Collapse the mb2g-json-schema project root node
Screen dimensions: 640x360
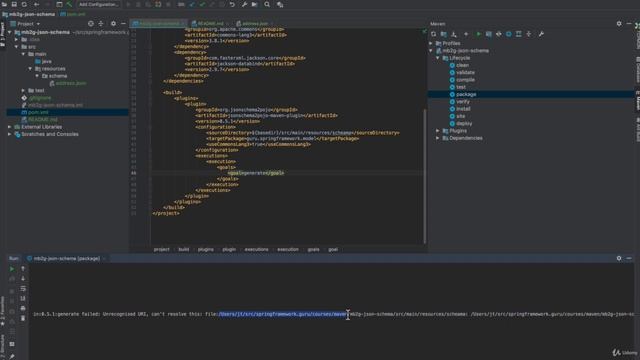point(10,32)
